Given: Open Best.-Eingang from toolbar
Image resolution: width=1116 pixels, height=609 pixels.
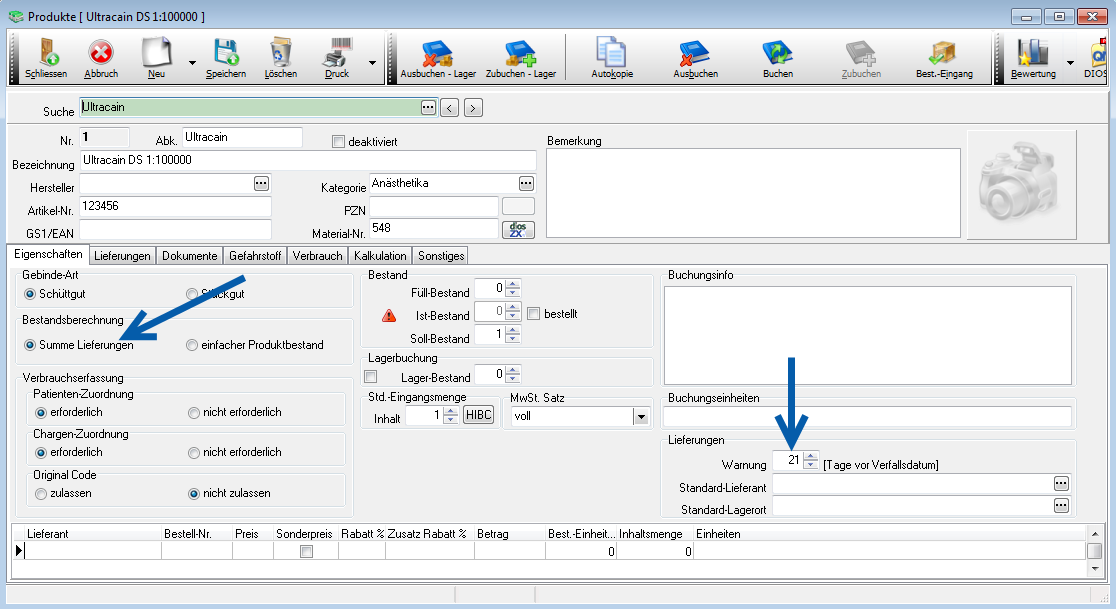Looking at the screenshot, I should point(944,54).
